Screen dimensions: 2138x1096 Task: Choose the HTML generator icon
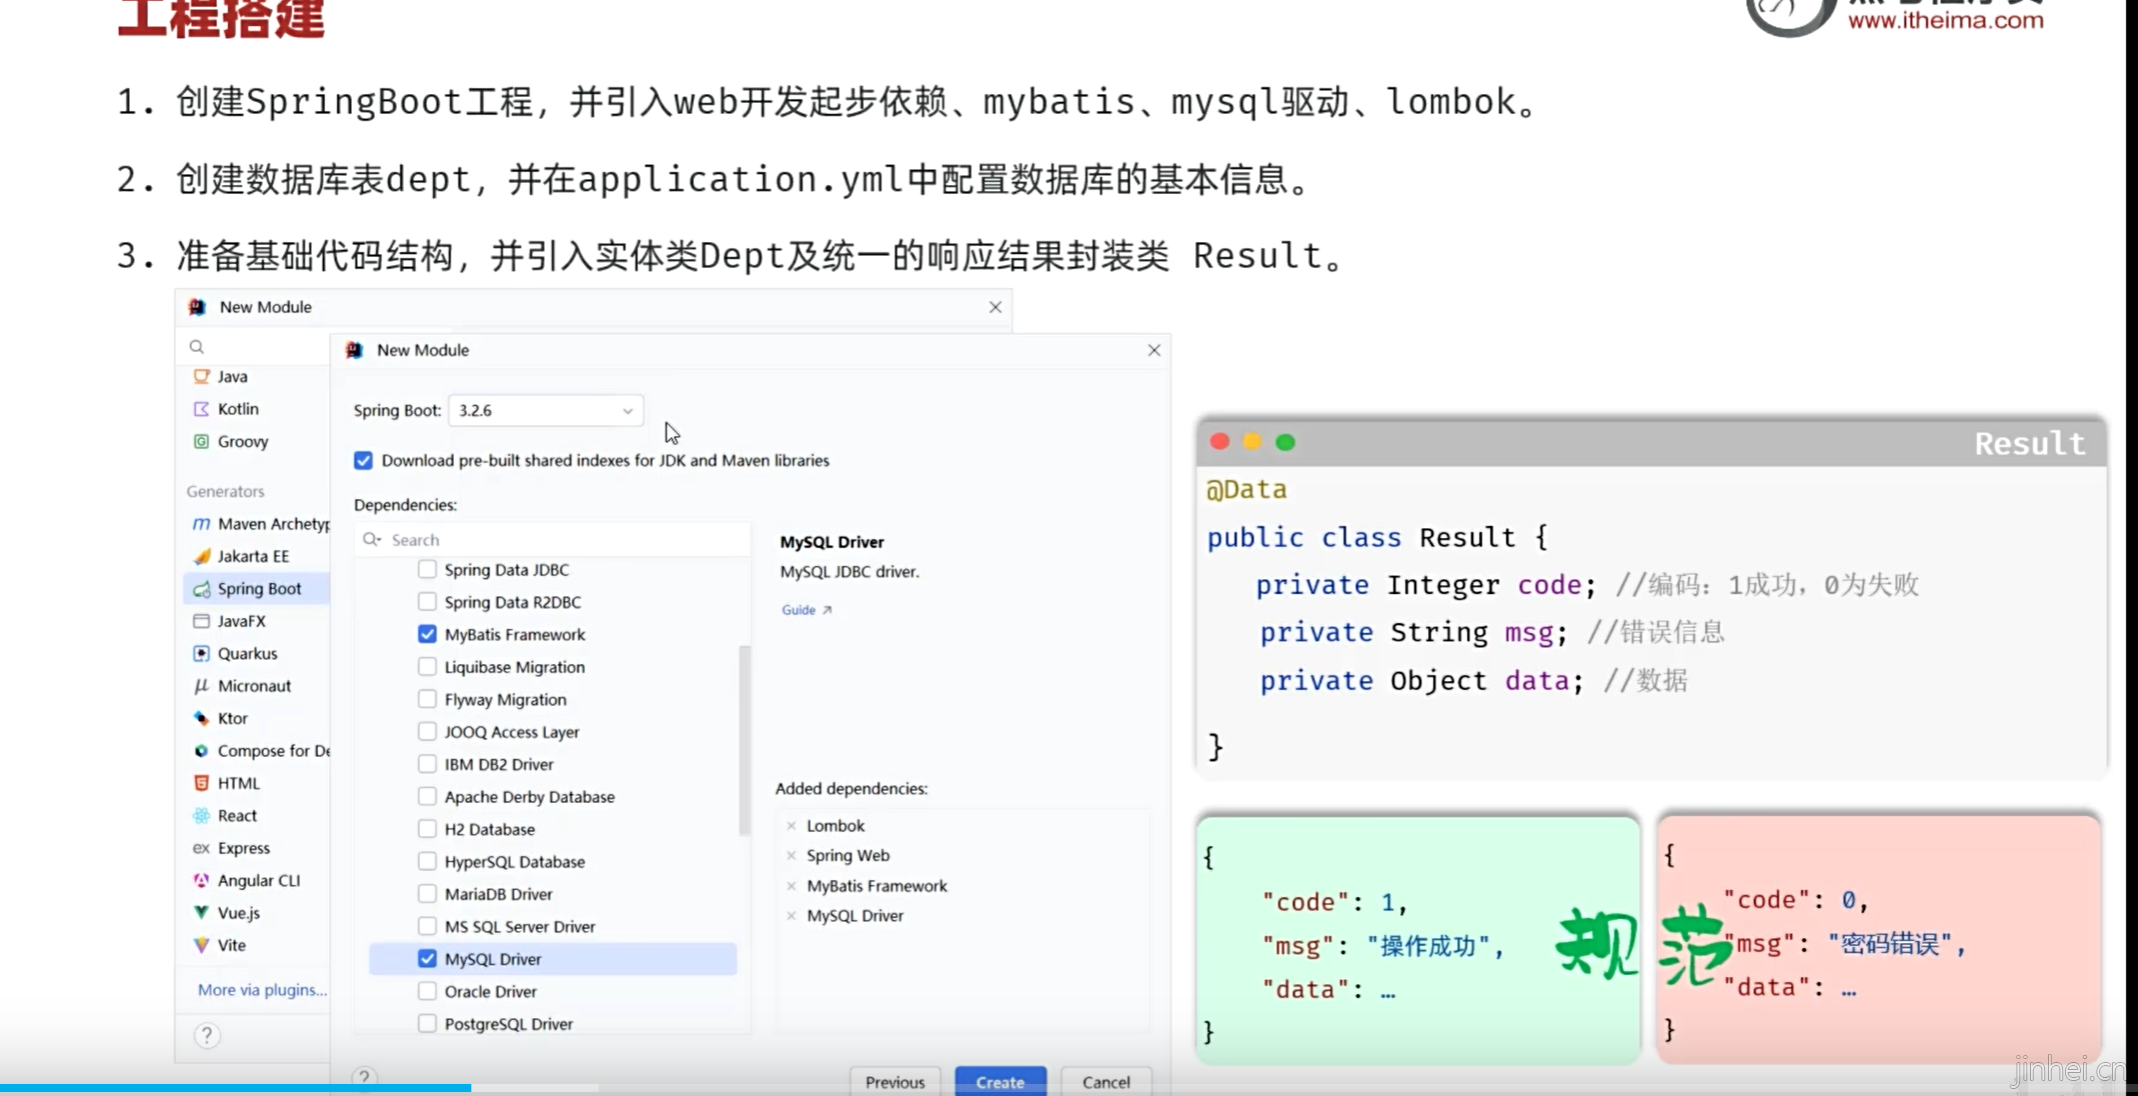click(201, 783)
